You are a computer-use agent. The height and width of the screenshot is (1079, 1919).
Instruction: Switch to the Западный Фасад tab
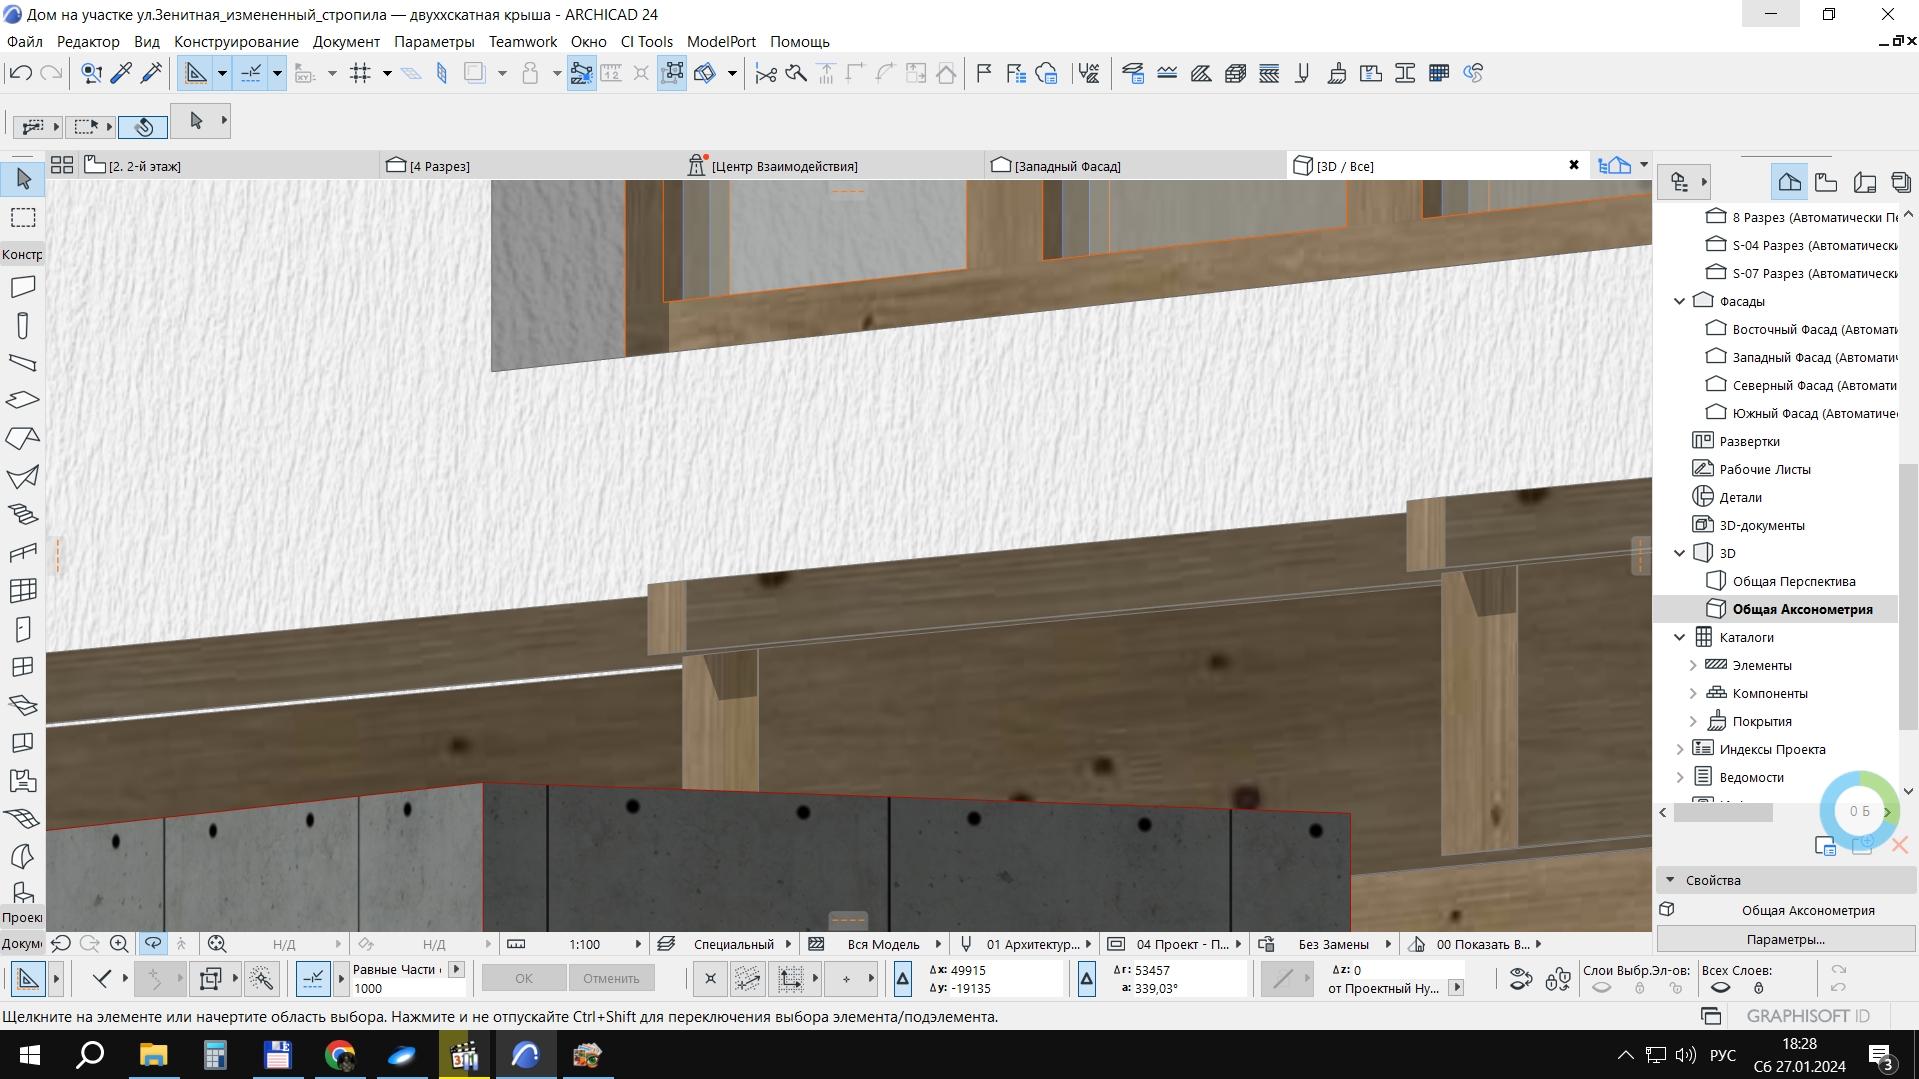click(x=1067, y=166)
